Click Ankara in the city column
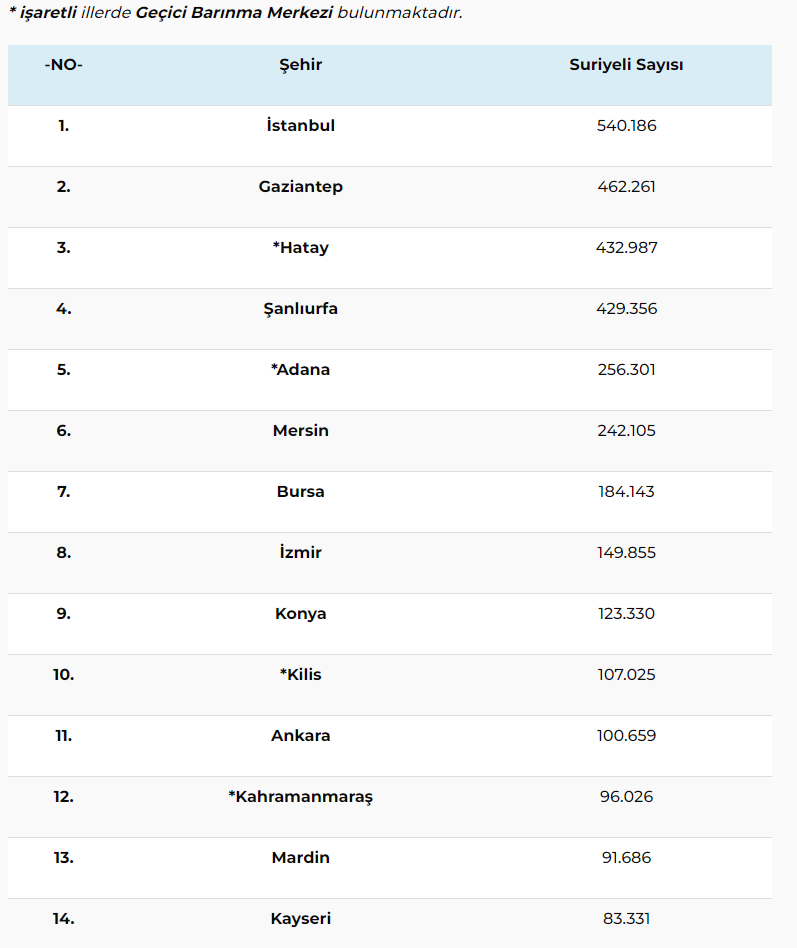The height and width of the screenshot is (948, 797). pos(300,735)
